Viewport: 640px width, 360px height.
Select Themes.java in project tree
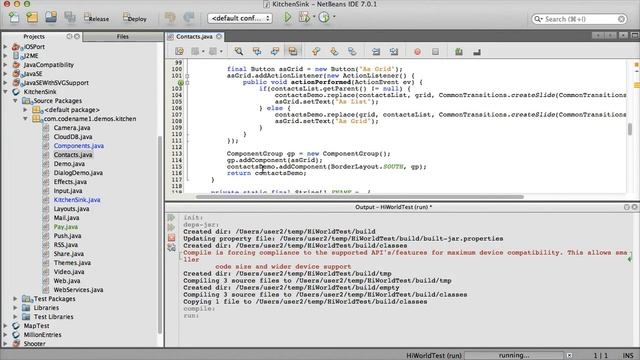point(72,263)
